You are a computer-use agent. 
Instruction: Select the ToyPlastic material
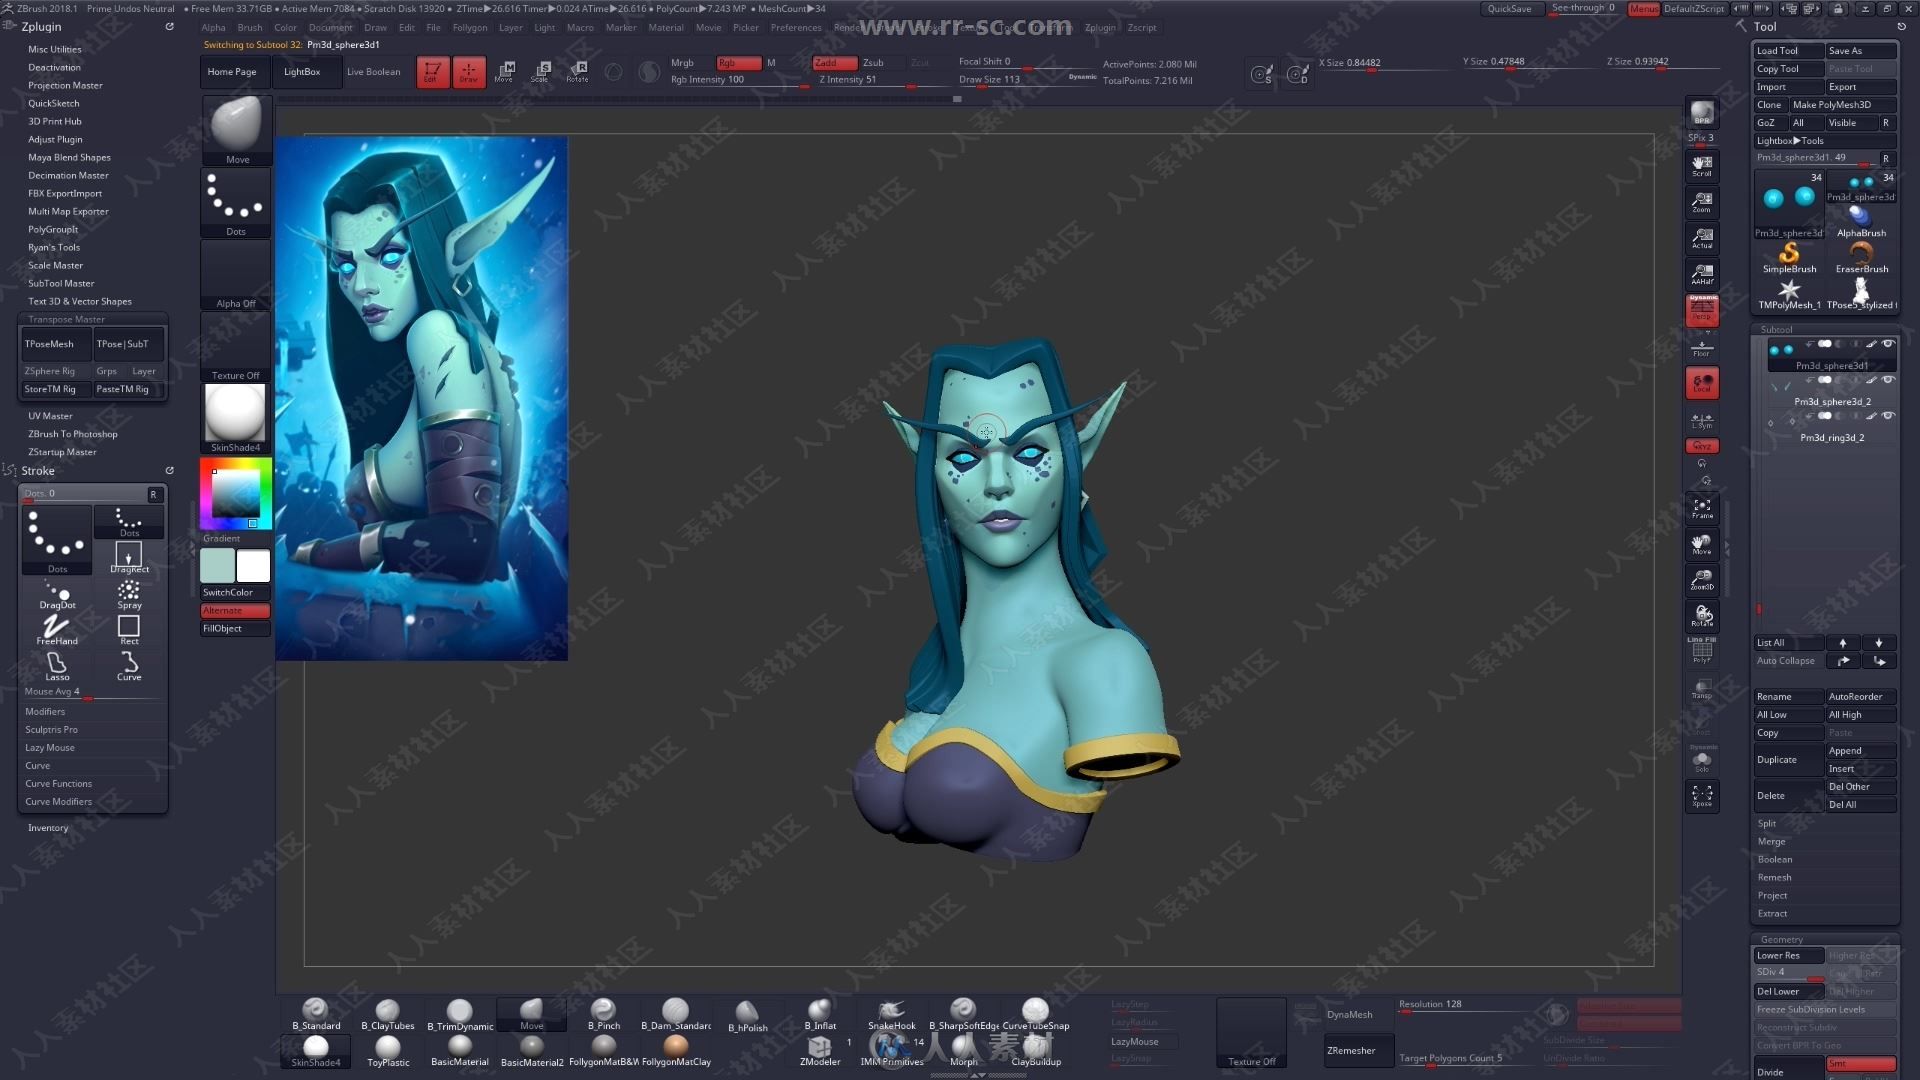pyautogui.click(x=388, y=1051)
